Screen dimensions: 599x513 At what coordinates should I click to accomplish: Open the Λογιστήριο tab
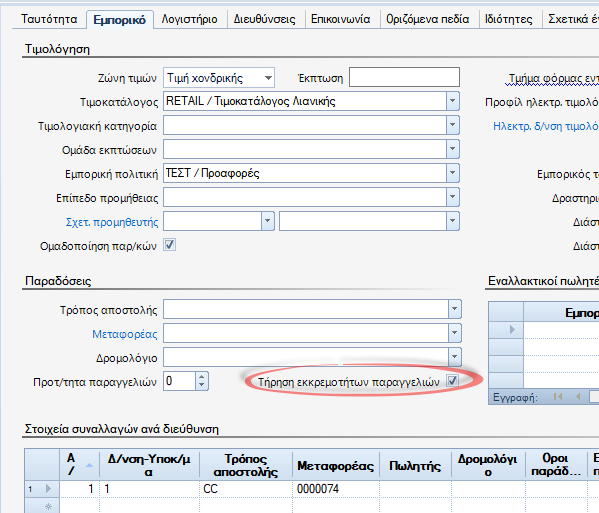click(189, 19)
